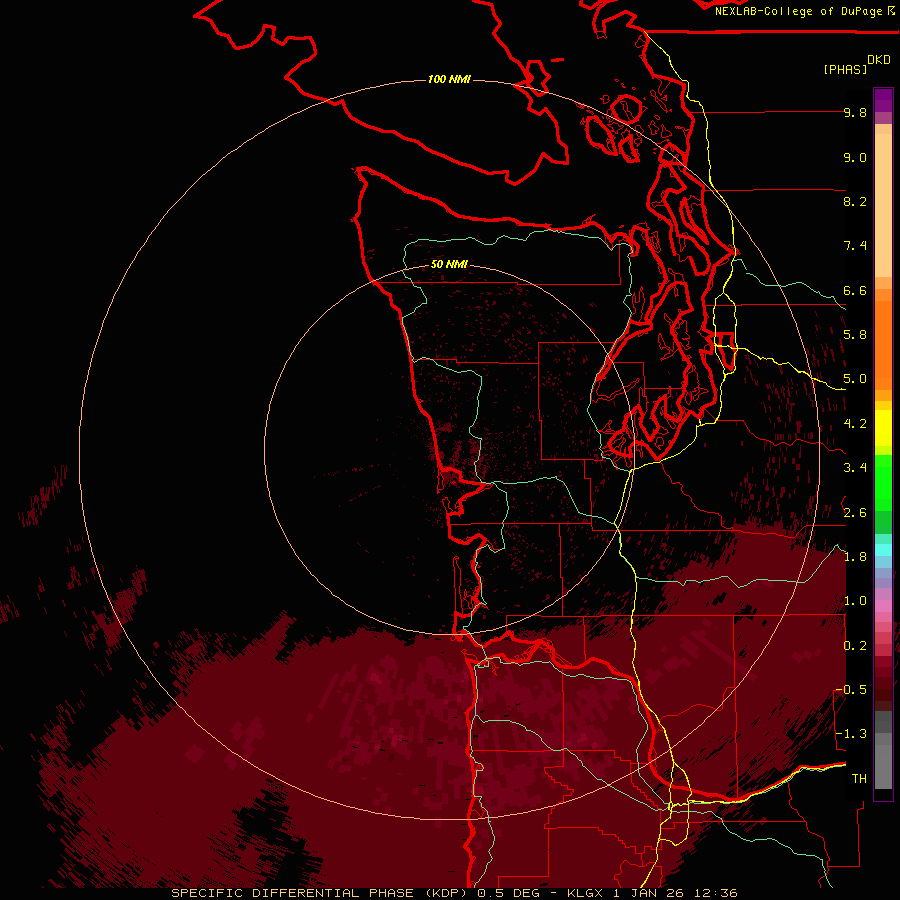Image resolution: width=900 pixels, height=900 pixels.
Task: Click the -1.3 scale value
Action: click(851, 734)
